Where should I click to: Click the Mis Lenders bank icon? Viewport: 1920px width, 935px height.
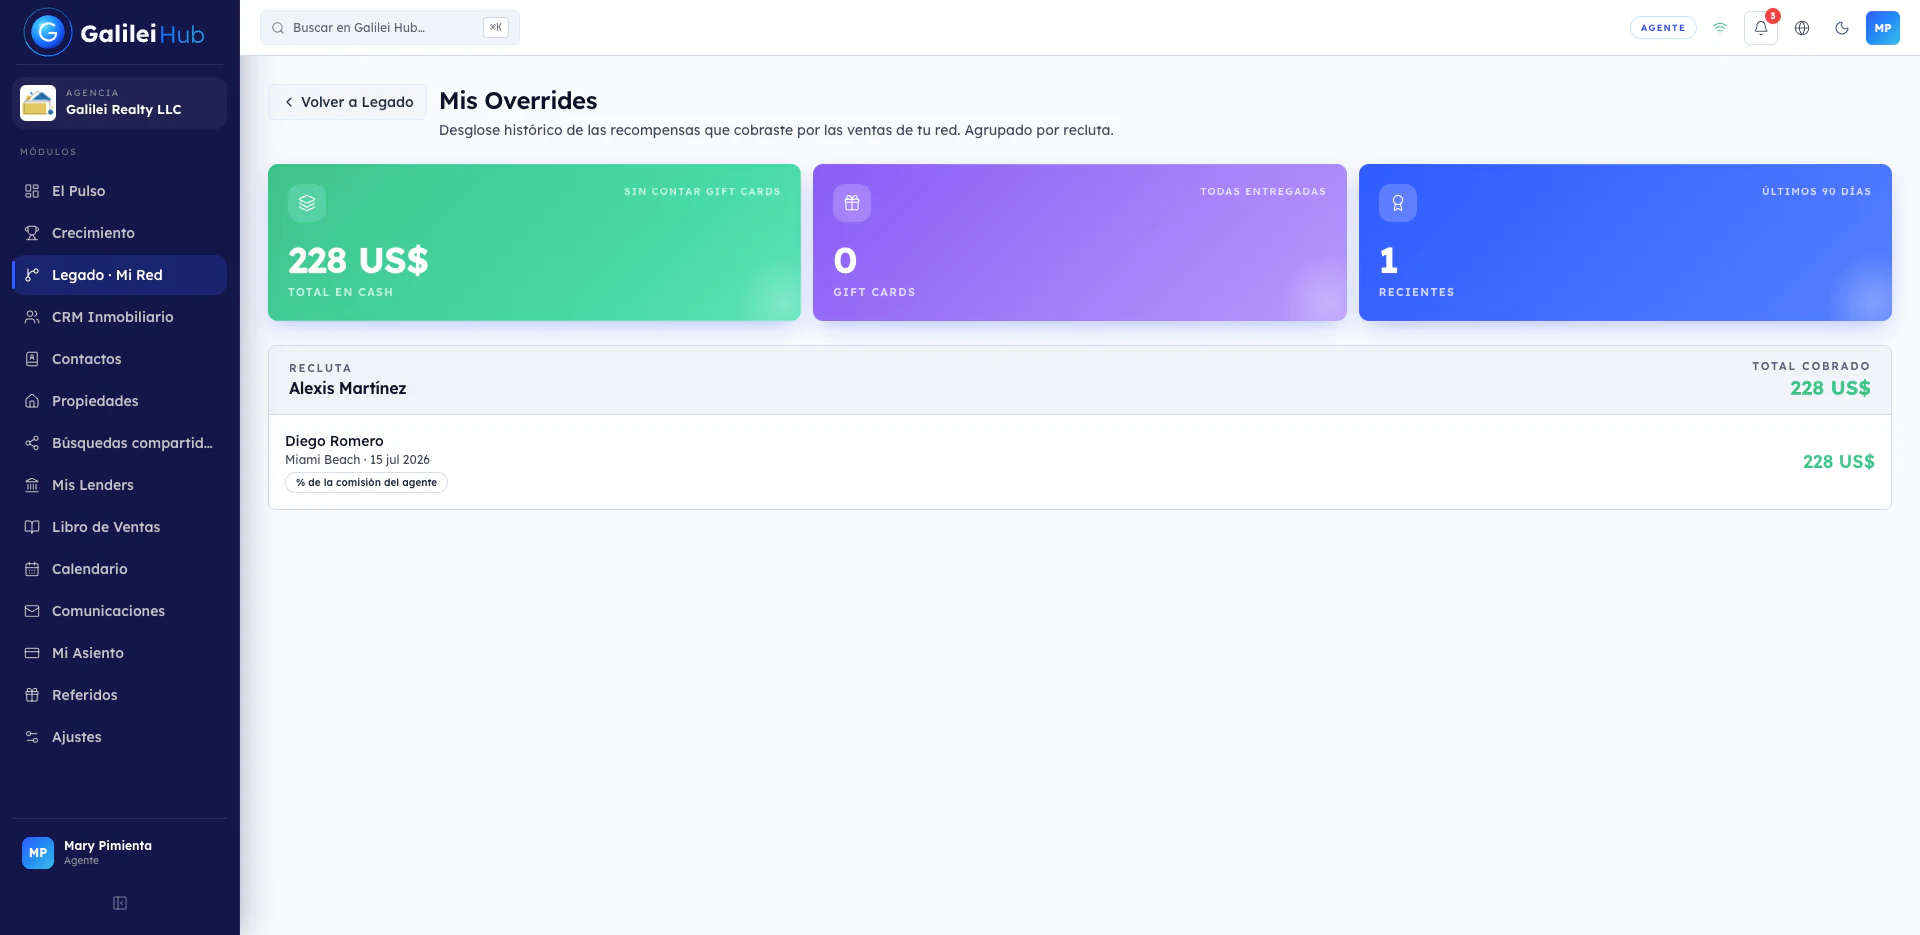point(32,485)
